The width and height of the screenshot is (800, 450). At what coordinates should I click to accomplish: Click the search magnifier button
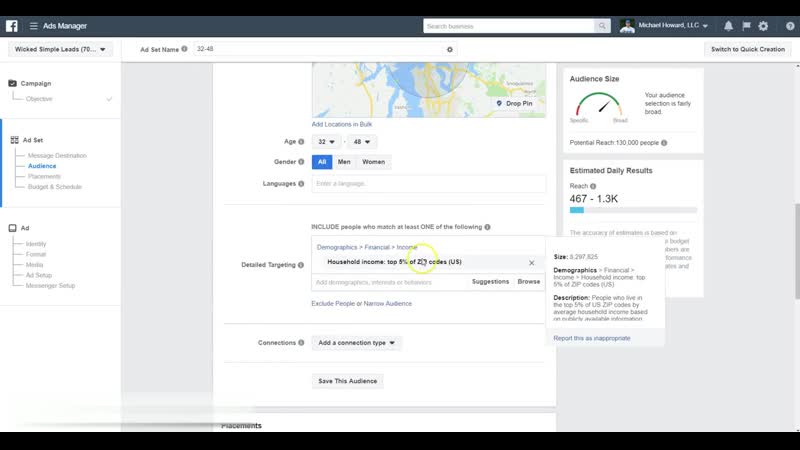602,26
